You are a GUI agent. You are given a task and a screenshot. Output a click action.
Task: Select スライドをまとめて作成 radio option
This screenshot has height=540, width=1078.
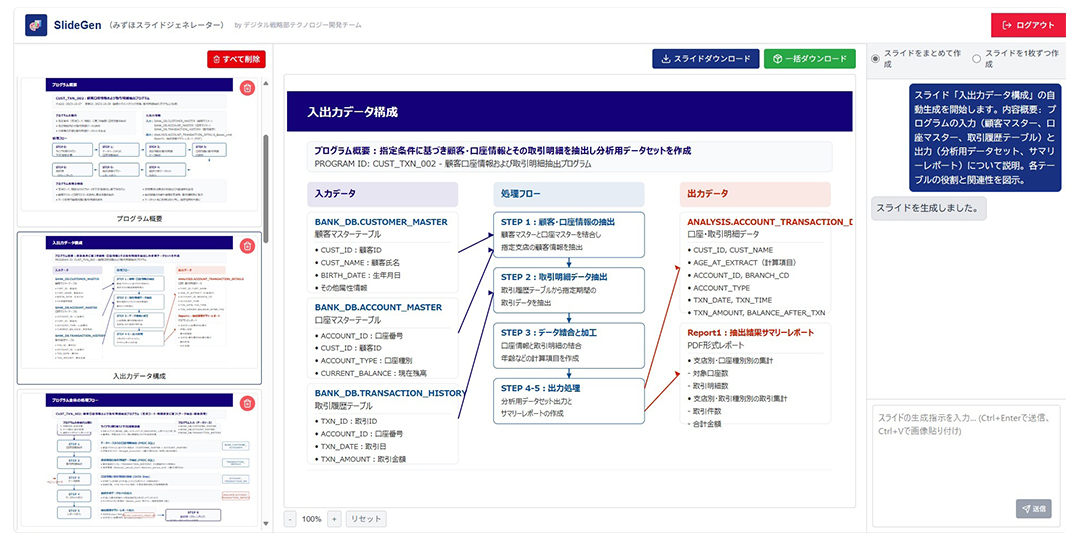(877, 59)
